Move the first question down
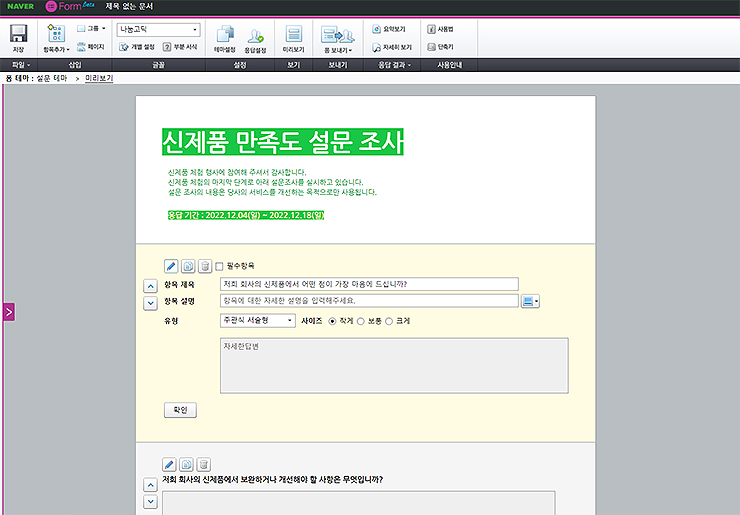The image size is (740, 515). coord(150,303)
